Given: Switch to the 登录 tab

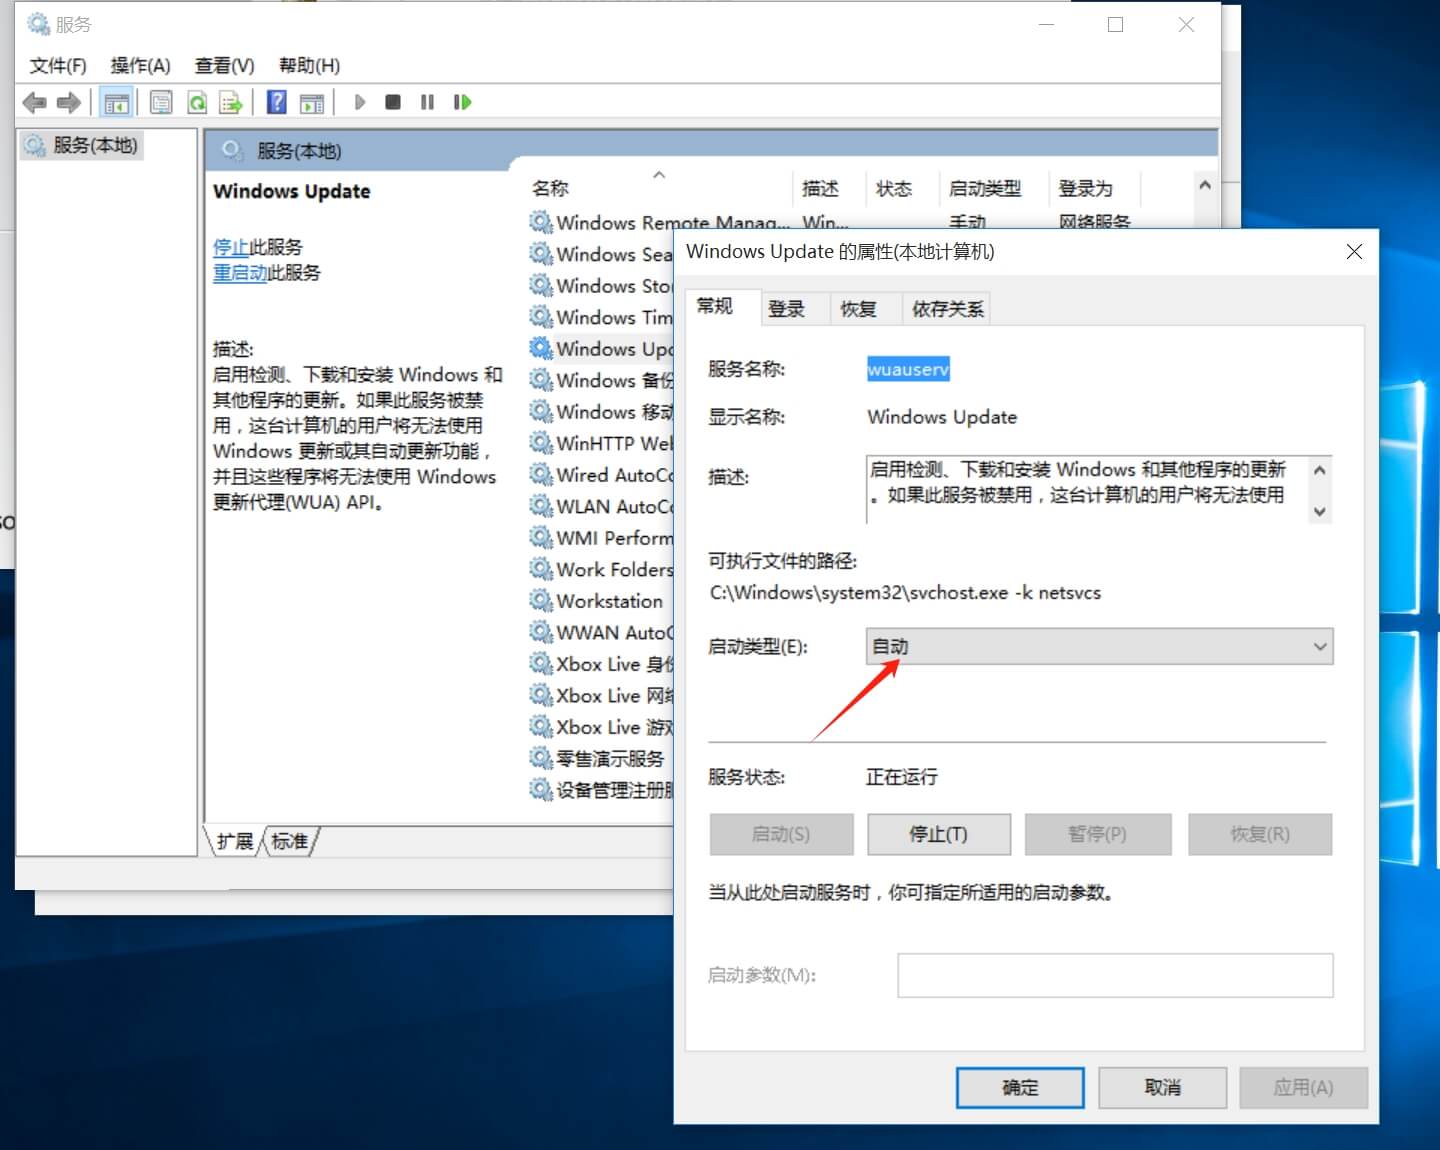Looking at the screenshot, I should coord(786,309).
